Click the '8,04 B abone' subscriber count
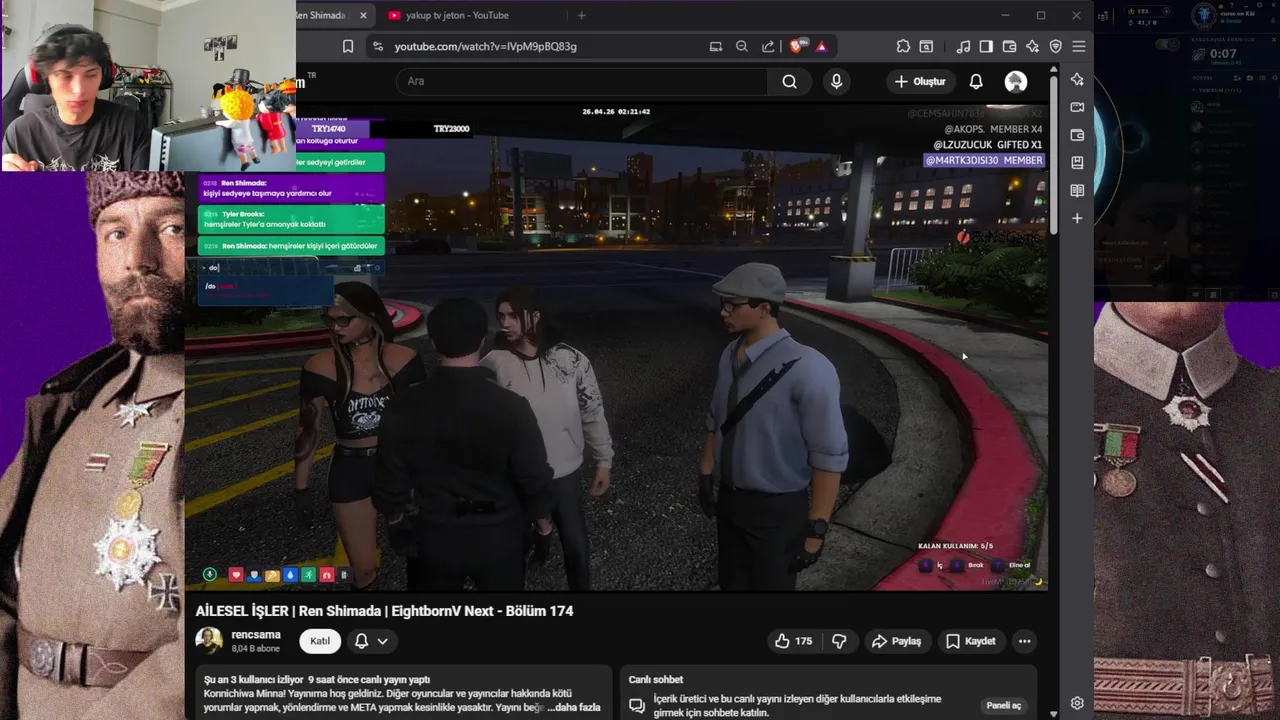Image resolution: width=1280 pixels, height=720 pixels. pyautogui.click(x=255, y=649)
